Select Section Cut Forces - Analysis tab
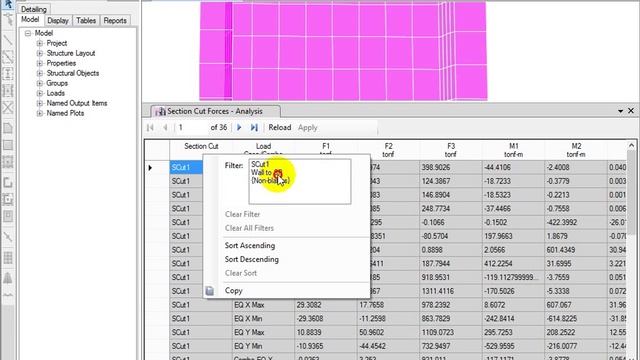640x360 pixels. [215, 111]
